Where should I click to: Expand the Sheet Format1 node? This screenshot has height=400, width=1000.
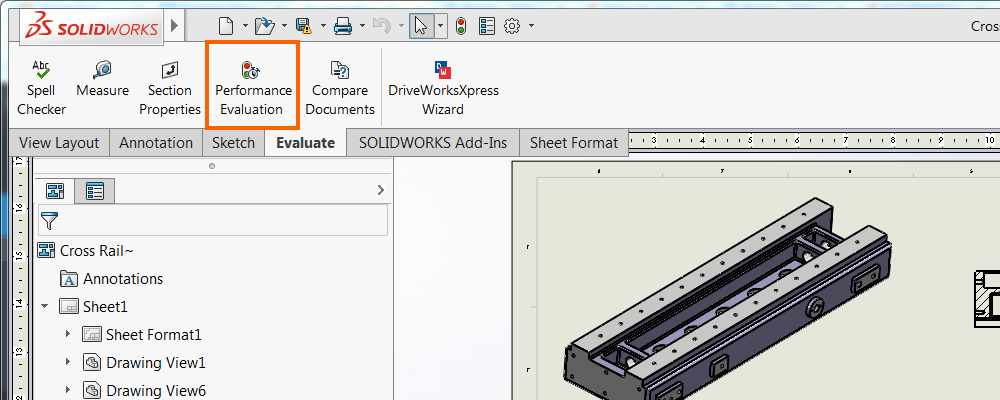(68, 334)
